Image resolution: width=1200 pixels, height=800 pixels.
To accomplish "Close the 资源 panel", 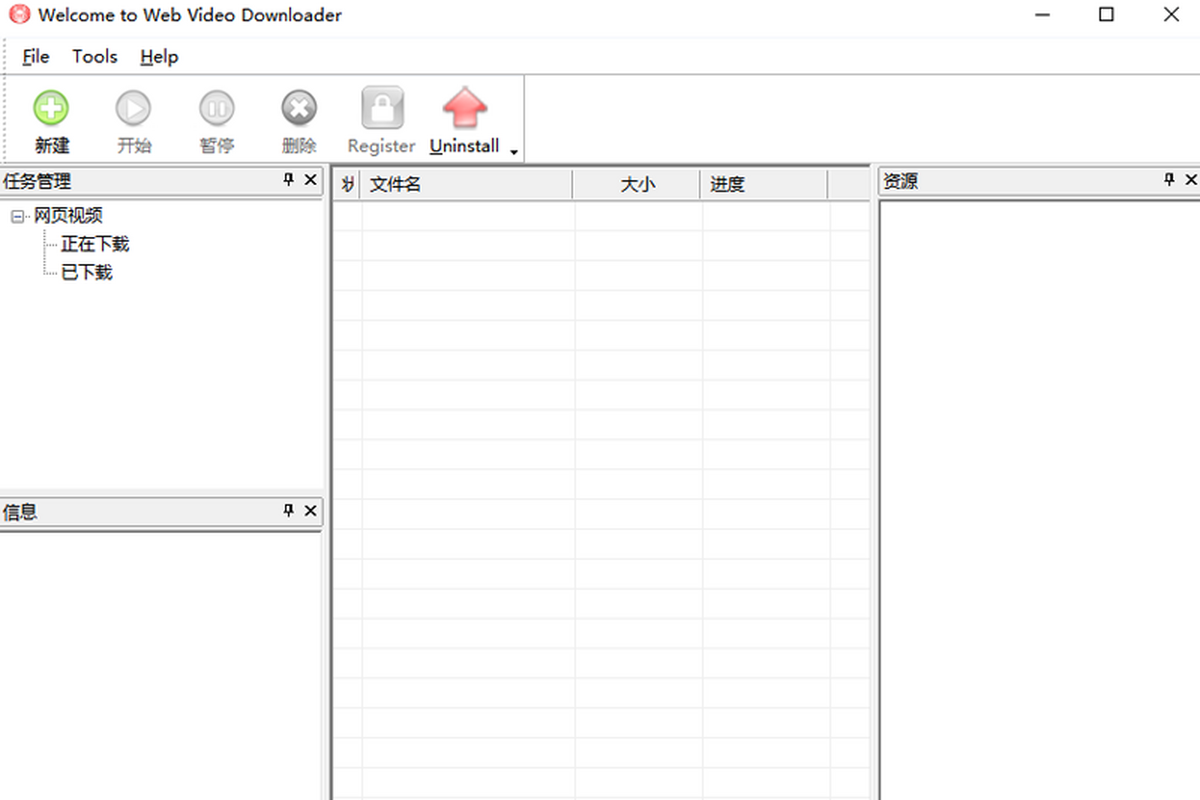I will [1191, 180].
